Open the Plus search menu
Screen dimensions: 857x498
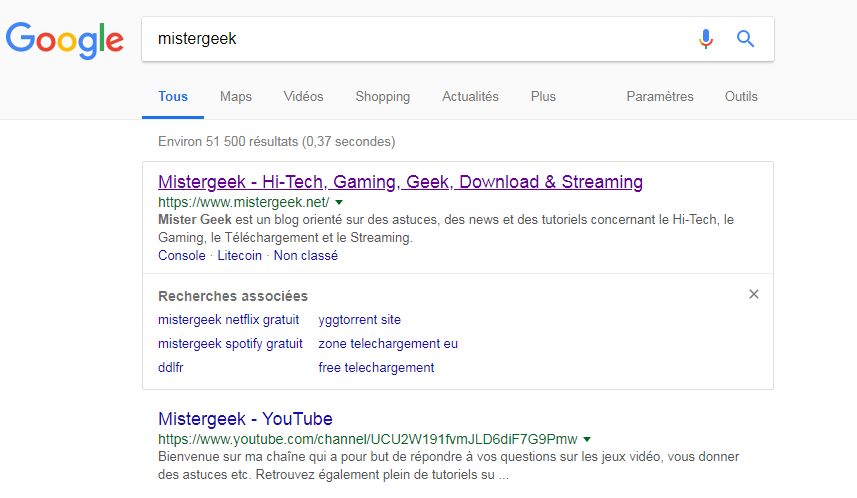[x=543, y=96]
